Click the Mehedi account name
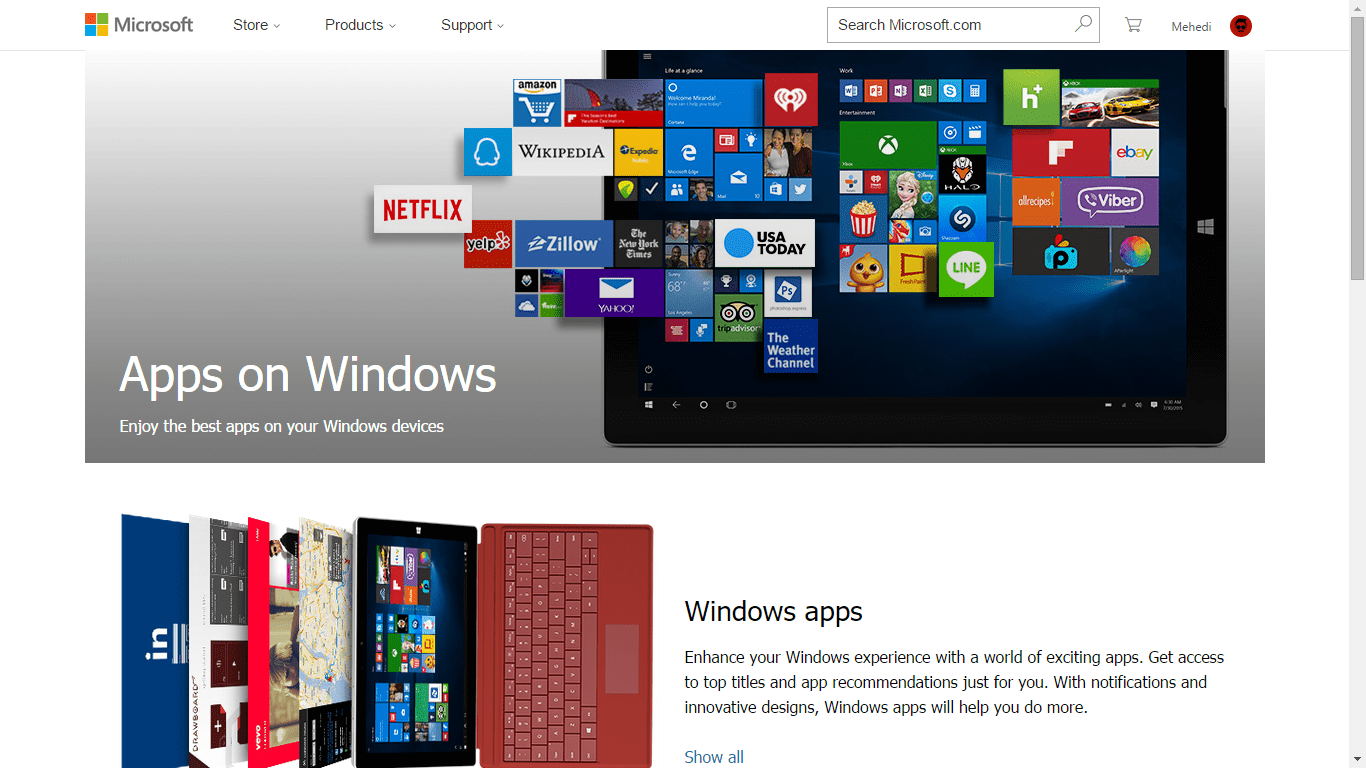This screenshot has width=1366, height=768. 1191,27
